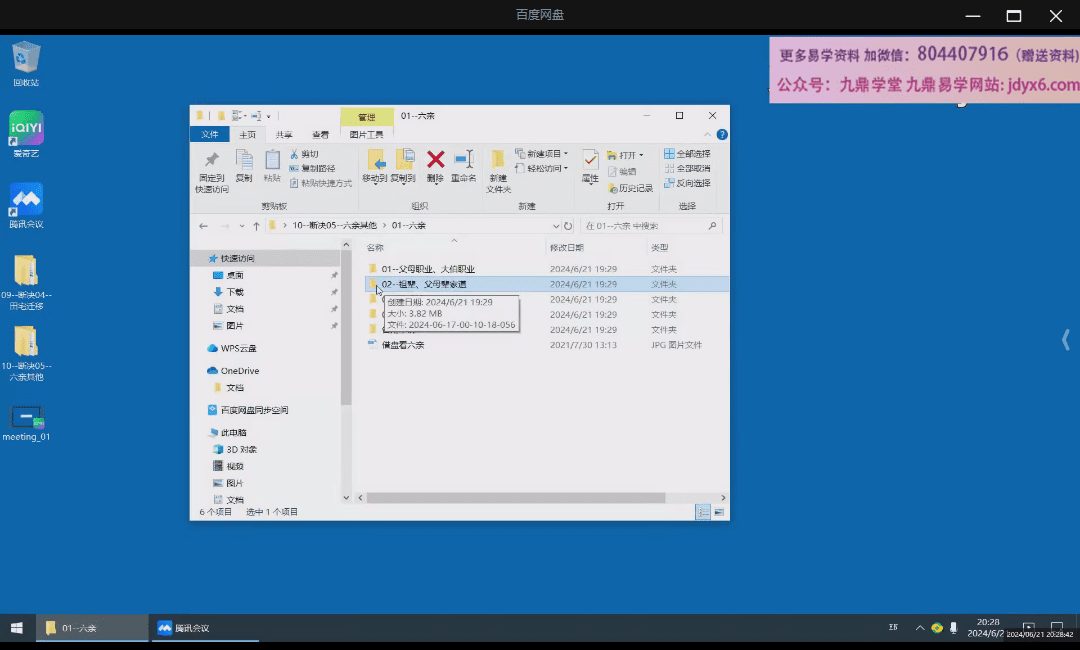Open the recent locations dropdown arrow
The image size is (1080, 650).
click(x=243, y=226)
